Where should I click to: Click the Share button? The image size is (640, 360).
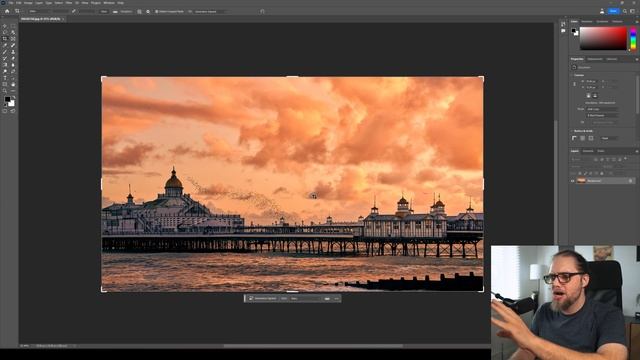pos(614,11)
